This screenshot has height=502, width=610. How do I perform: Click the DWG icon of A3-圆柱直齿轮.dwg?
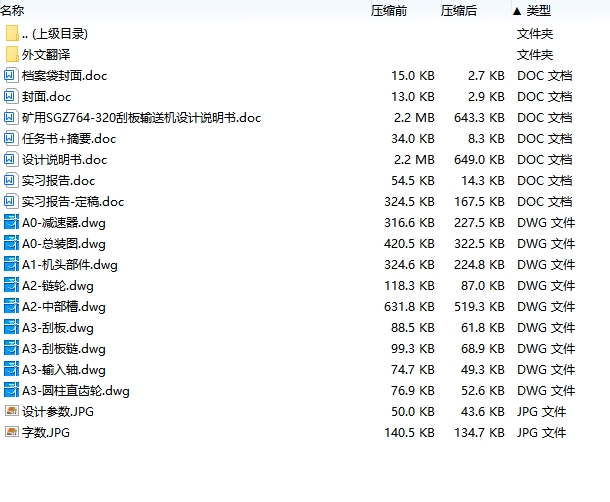coord(11,390)
